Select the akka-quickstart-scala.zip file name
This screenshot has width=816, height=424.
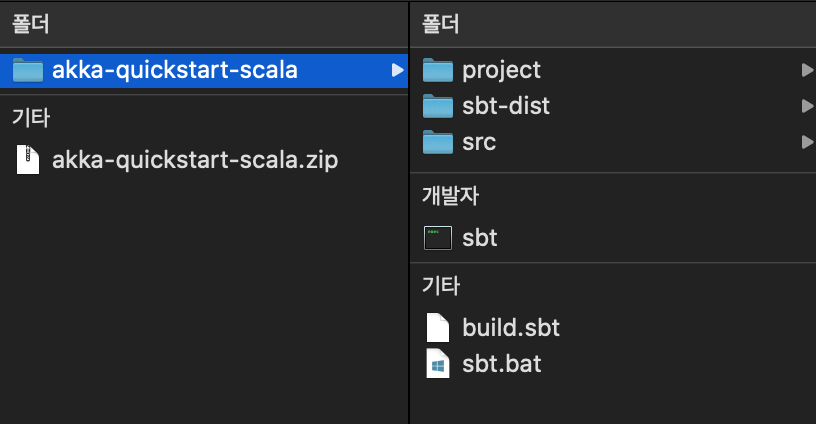[x=195, y=159]
